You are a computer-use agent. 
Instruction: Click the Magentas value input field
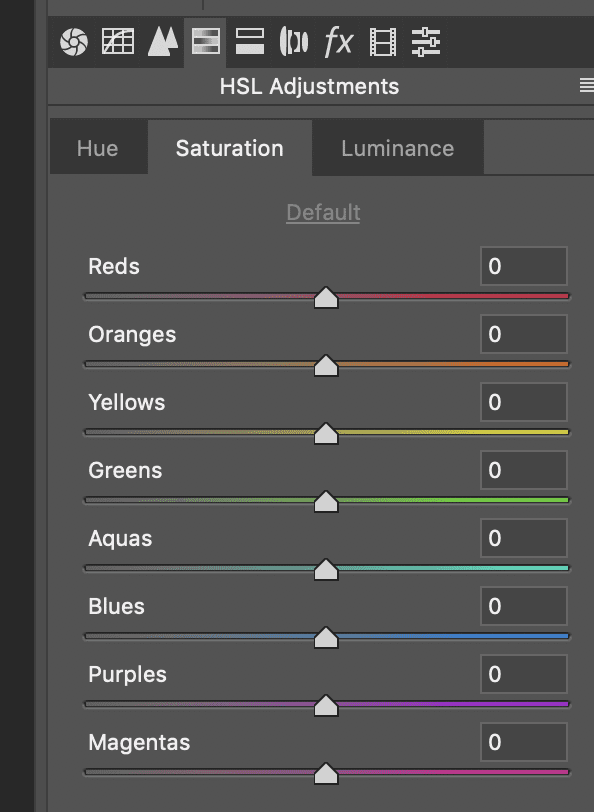tap(524, 742)
